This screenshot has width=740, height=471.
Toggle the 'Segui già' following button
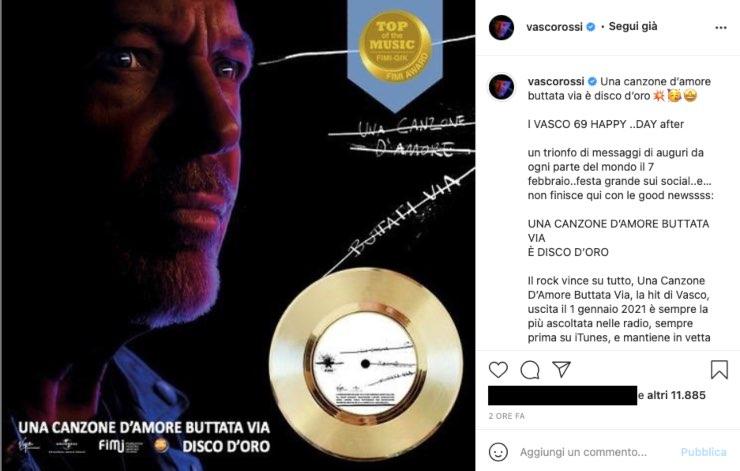[633, 26]
